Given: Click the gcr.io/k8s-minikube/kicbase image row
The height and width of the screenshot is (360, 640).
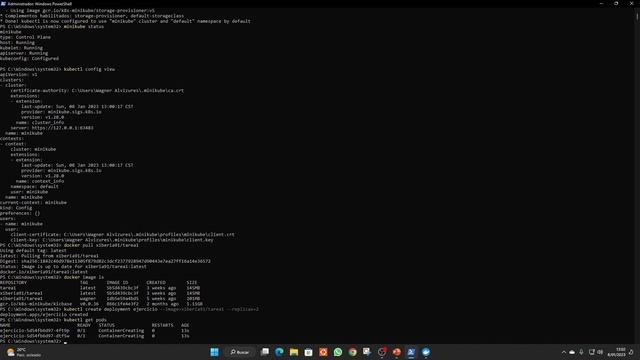Looking at the screenshot, I should (x=101, y=304).
